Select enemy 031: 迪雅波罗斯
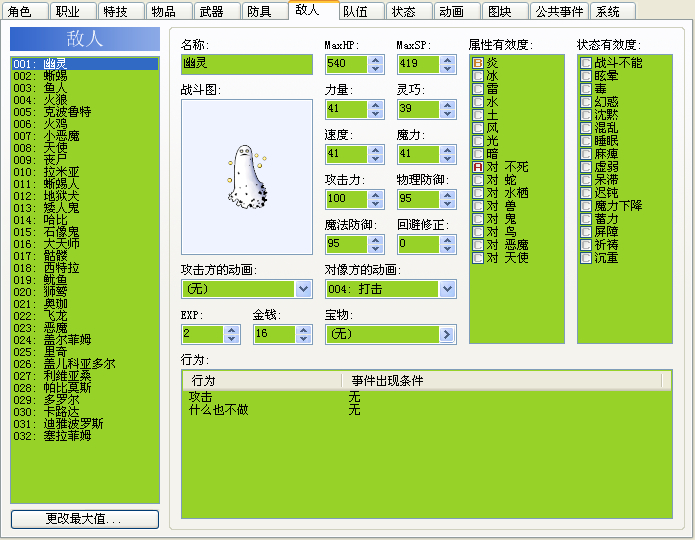The height and width of the screenshot is (540, 695). pyautogui.click(x=84, y=423)
